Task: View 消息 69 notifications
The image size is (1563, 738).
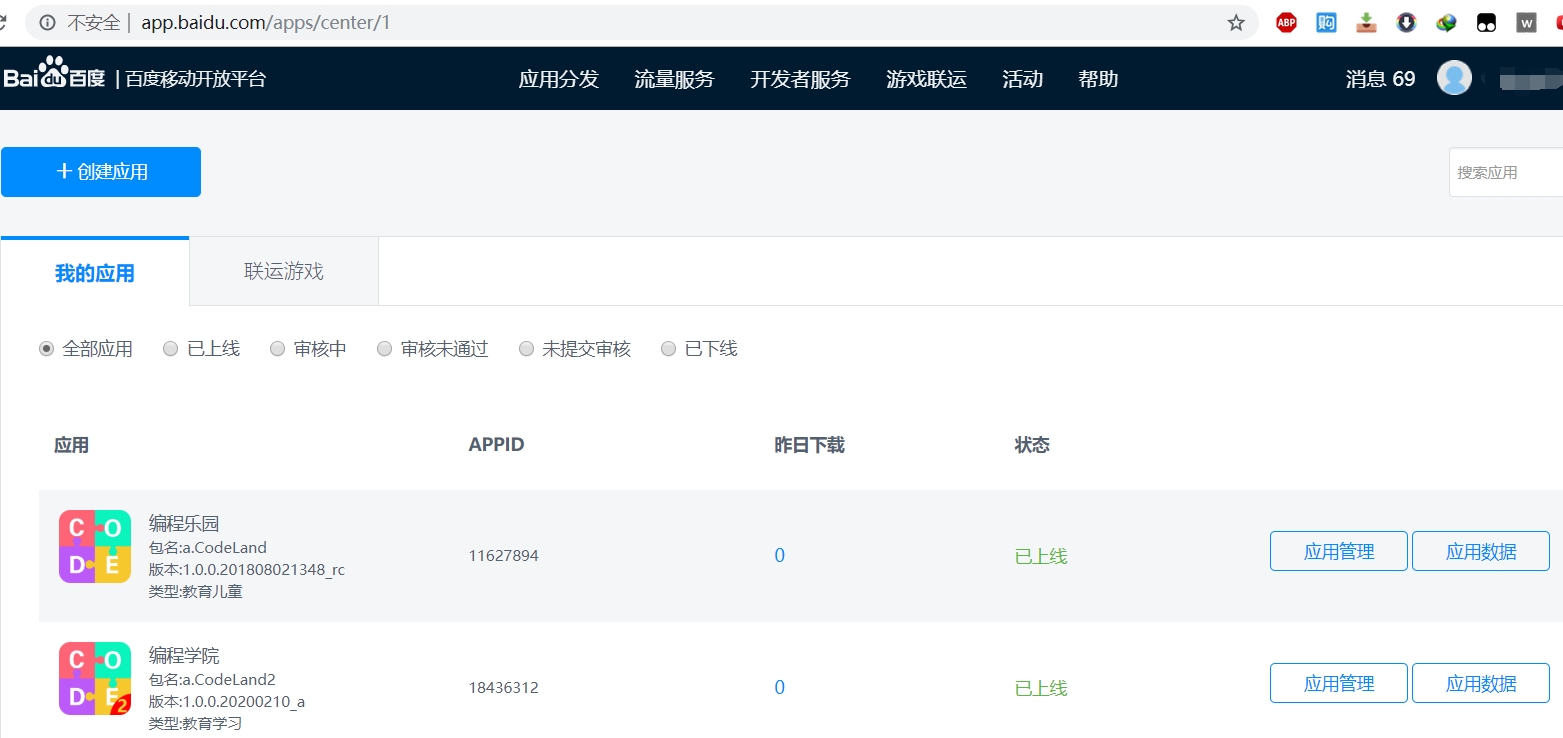Action: pyautogui.click(x=1380, y=79)
